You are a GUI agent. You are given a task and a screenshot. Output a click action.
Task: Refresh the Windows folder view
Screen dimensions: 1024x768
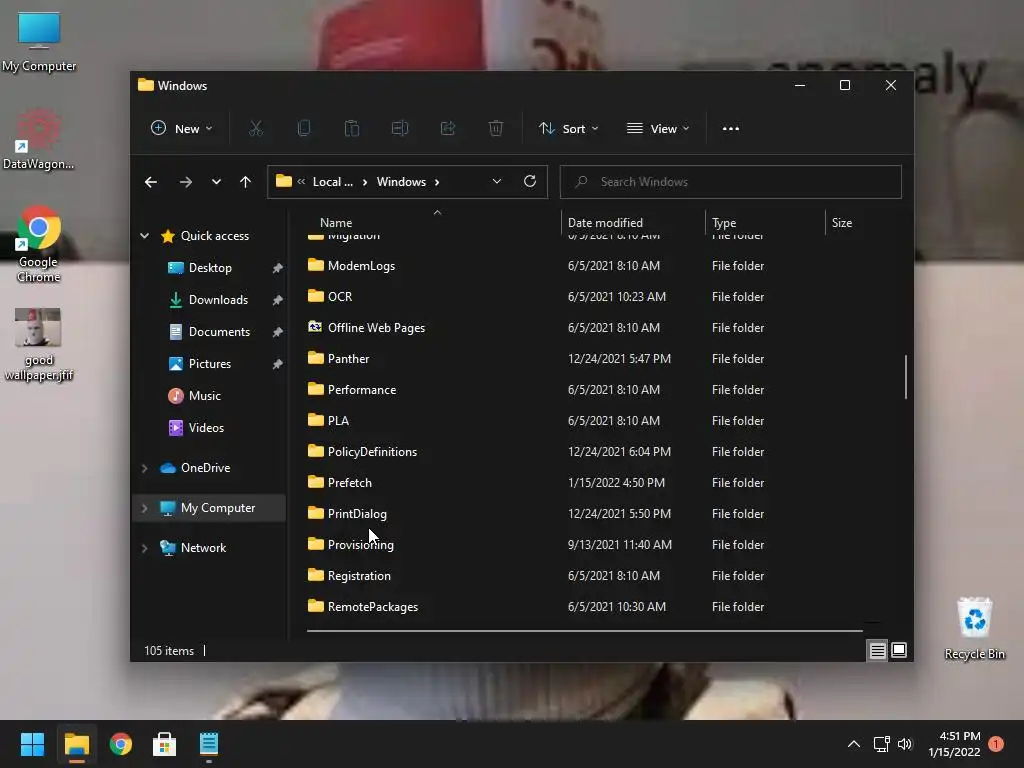[530, 182]
